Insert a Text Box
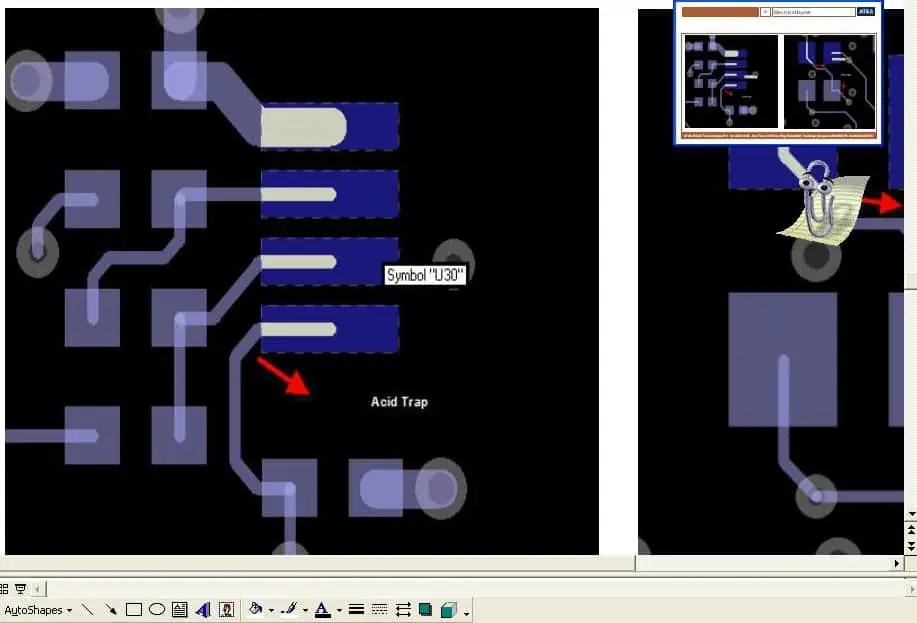Image resolution: width=917 pixels, height=623 pixels. pos(180,610)
